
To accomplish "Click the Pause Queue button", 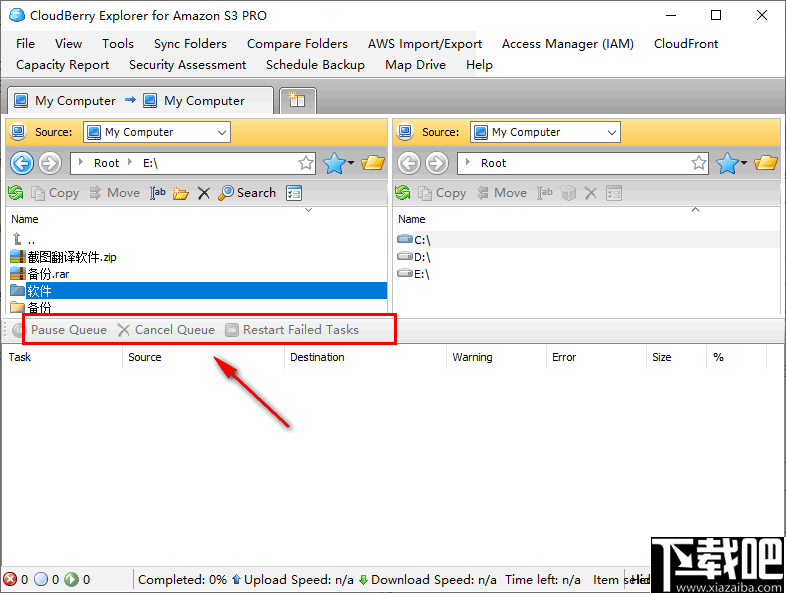I will click(60, 330).
